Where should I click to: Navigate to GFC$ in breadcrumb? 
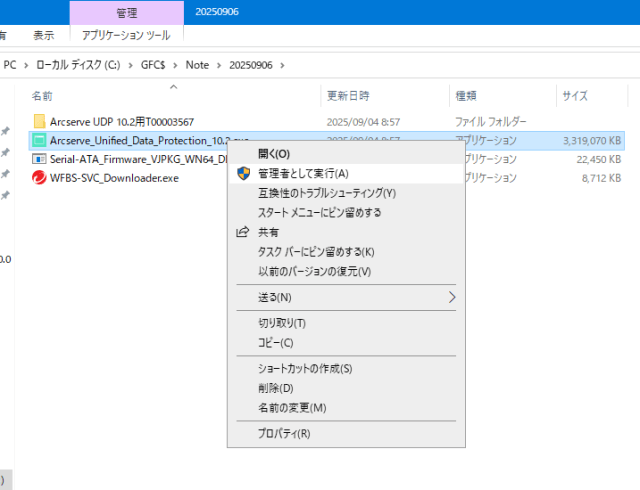pyautogui.click(x=153, y=65)
